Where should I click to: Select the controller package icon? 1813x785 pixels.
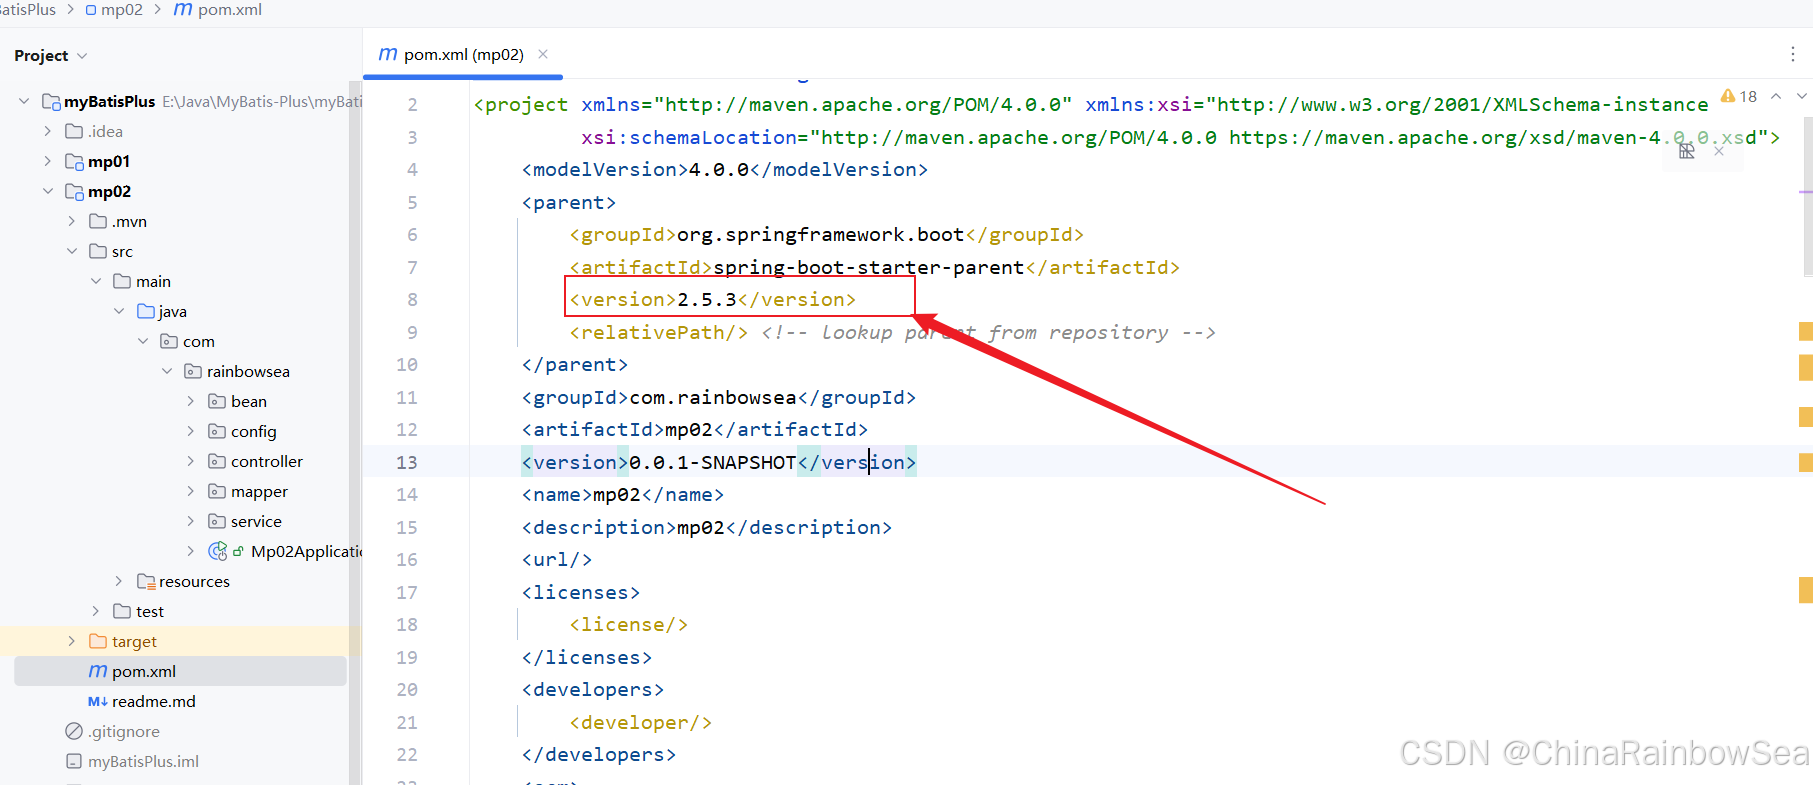pyautogui.click(x=217, y=461)
